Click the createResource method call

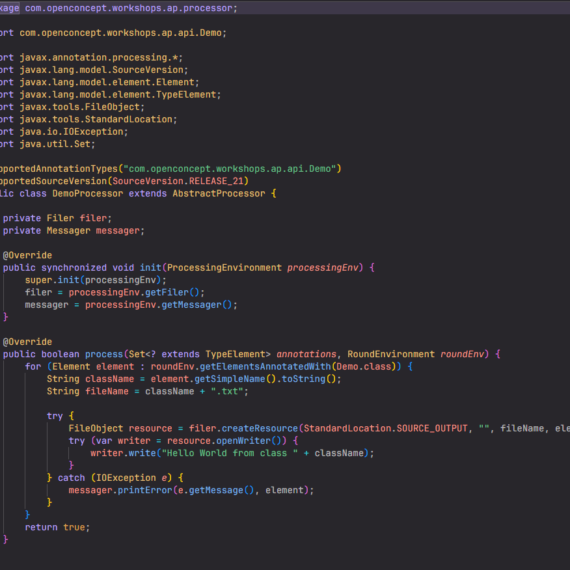[260, 428]
